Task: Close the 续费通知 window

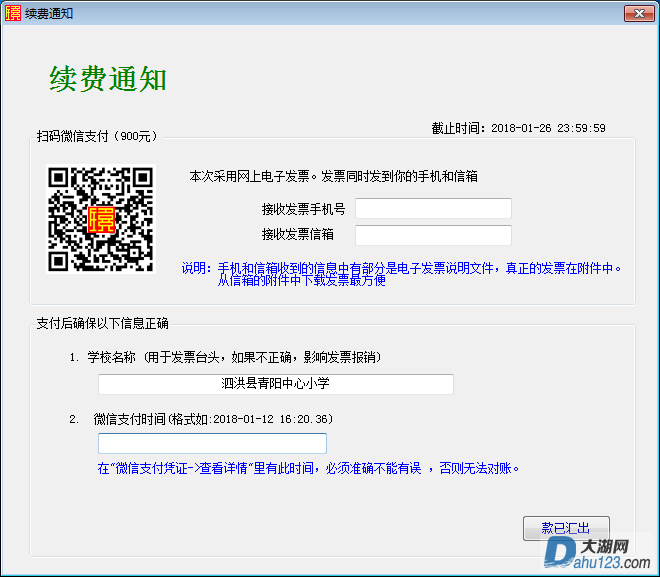Action: (639, 13)
